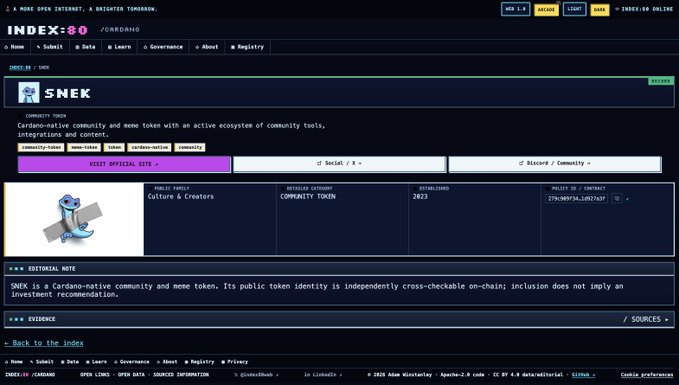Click the SNEK avatar icon beside the title
The image size is (679, 385).
(29, 92)
